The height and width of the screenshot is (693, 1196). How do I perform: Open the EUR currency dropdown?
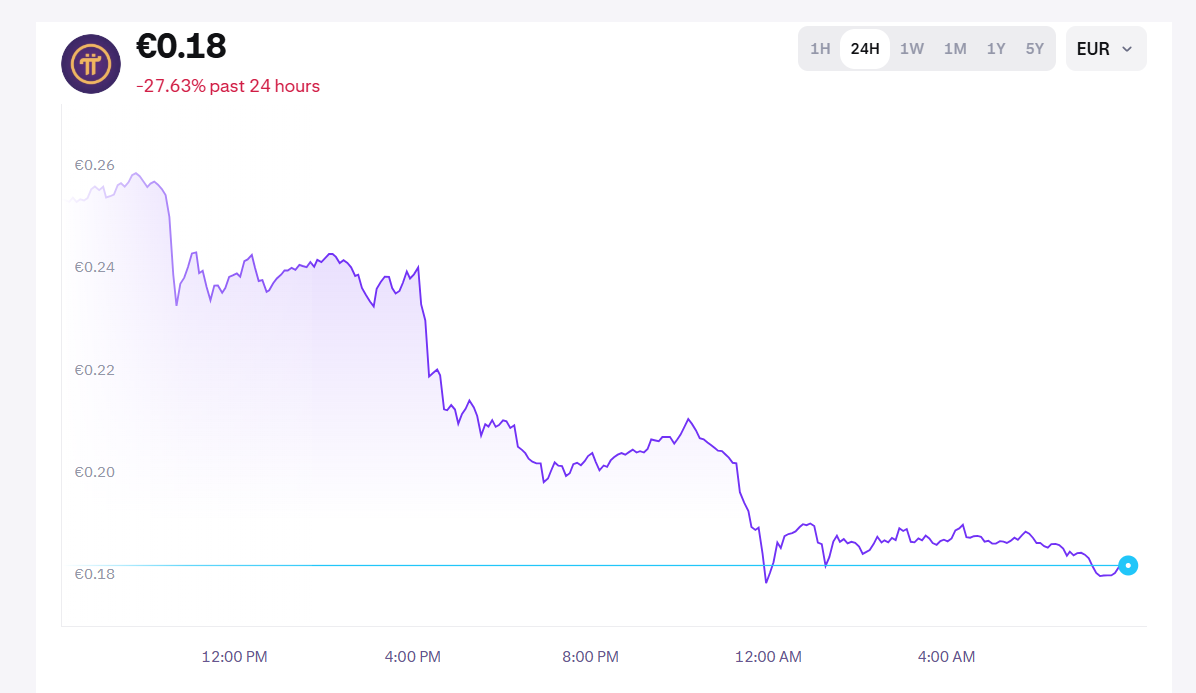[x=1105, y=49]
